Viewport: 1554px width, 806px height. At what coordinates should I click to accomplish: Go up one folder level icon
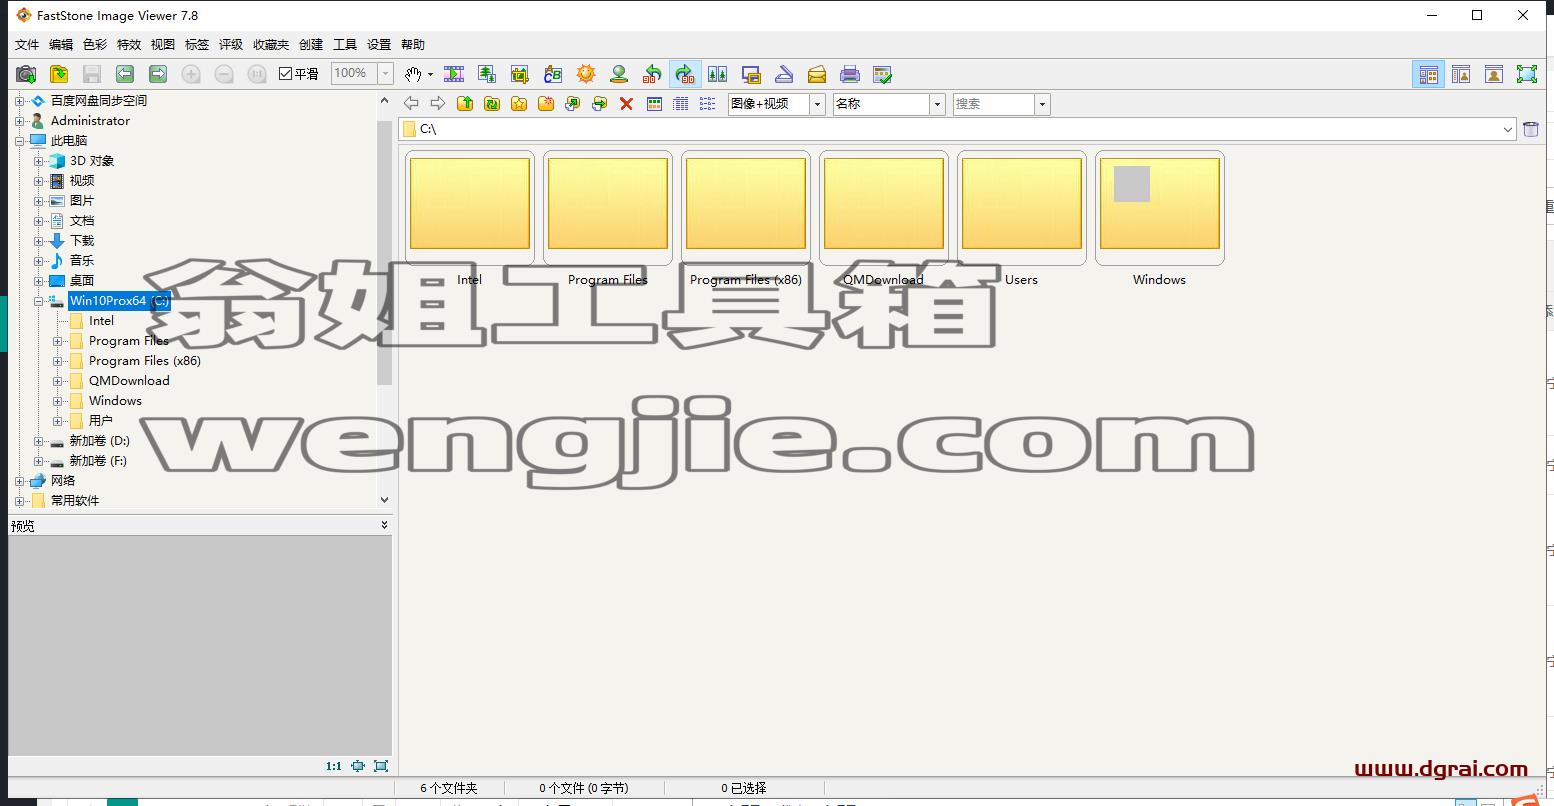point(465,103)
